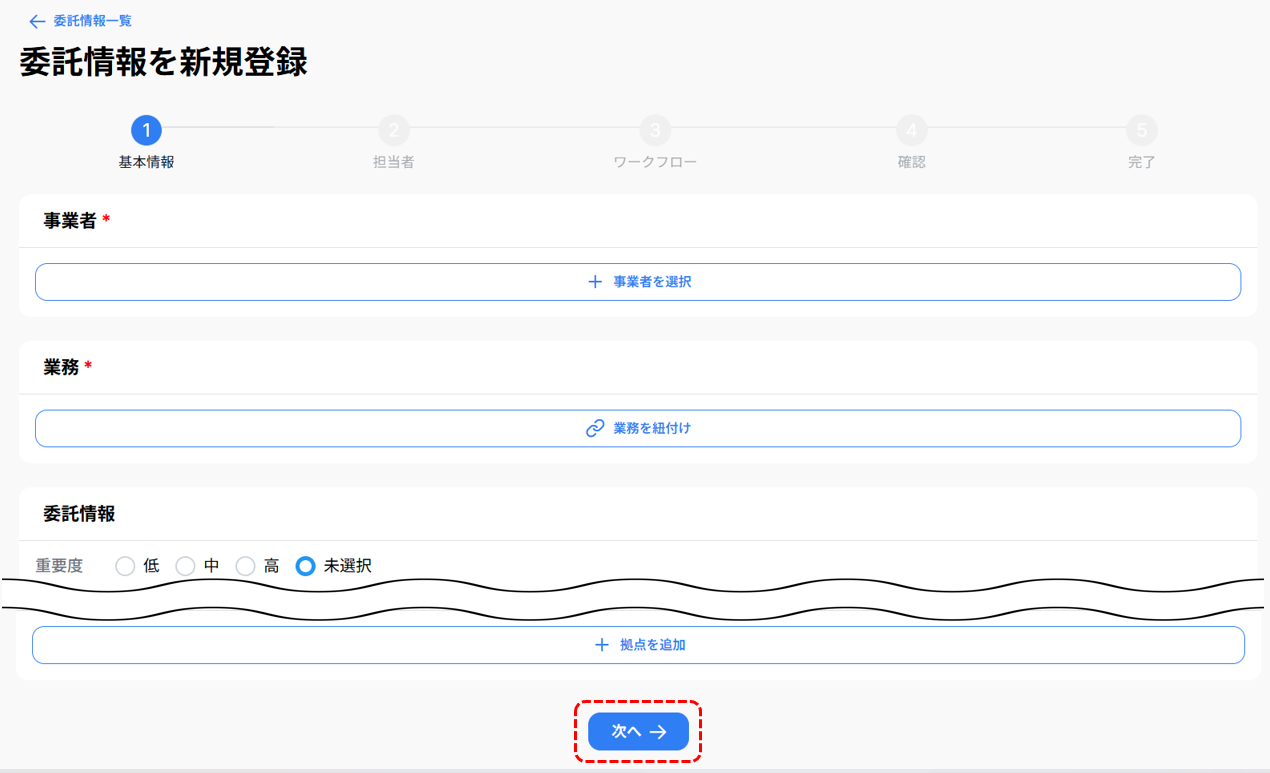Proceed with the blue 次へ button
The width and height of the screenshot is (1270, 773).
tap(638, 732)
